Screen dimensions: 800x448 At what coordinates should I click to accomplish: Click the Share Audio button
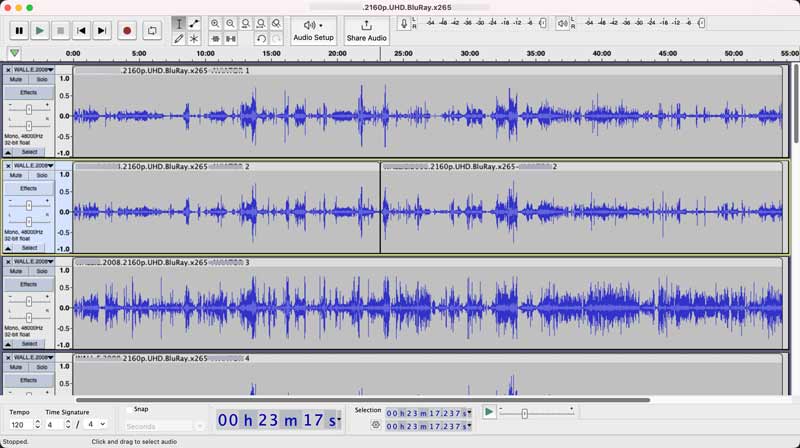pyautogui.click(x=366, y=31)
